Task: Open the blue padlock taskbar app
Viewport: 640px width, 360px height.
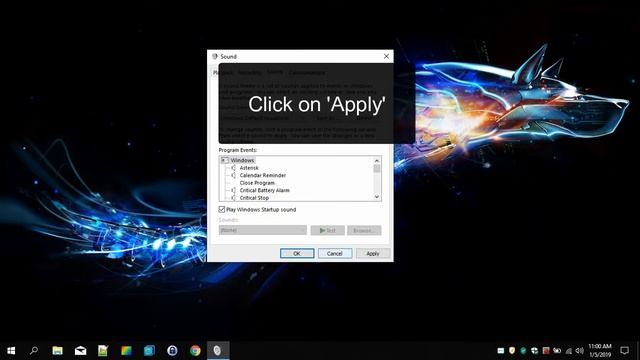Action: pyautogui.click(x=172, y=351)
